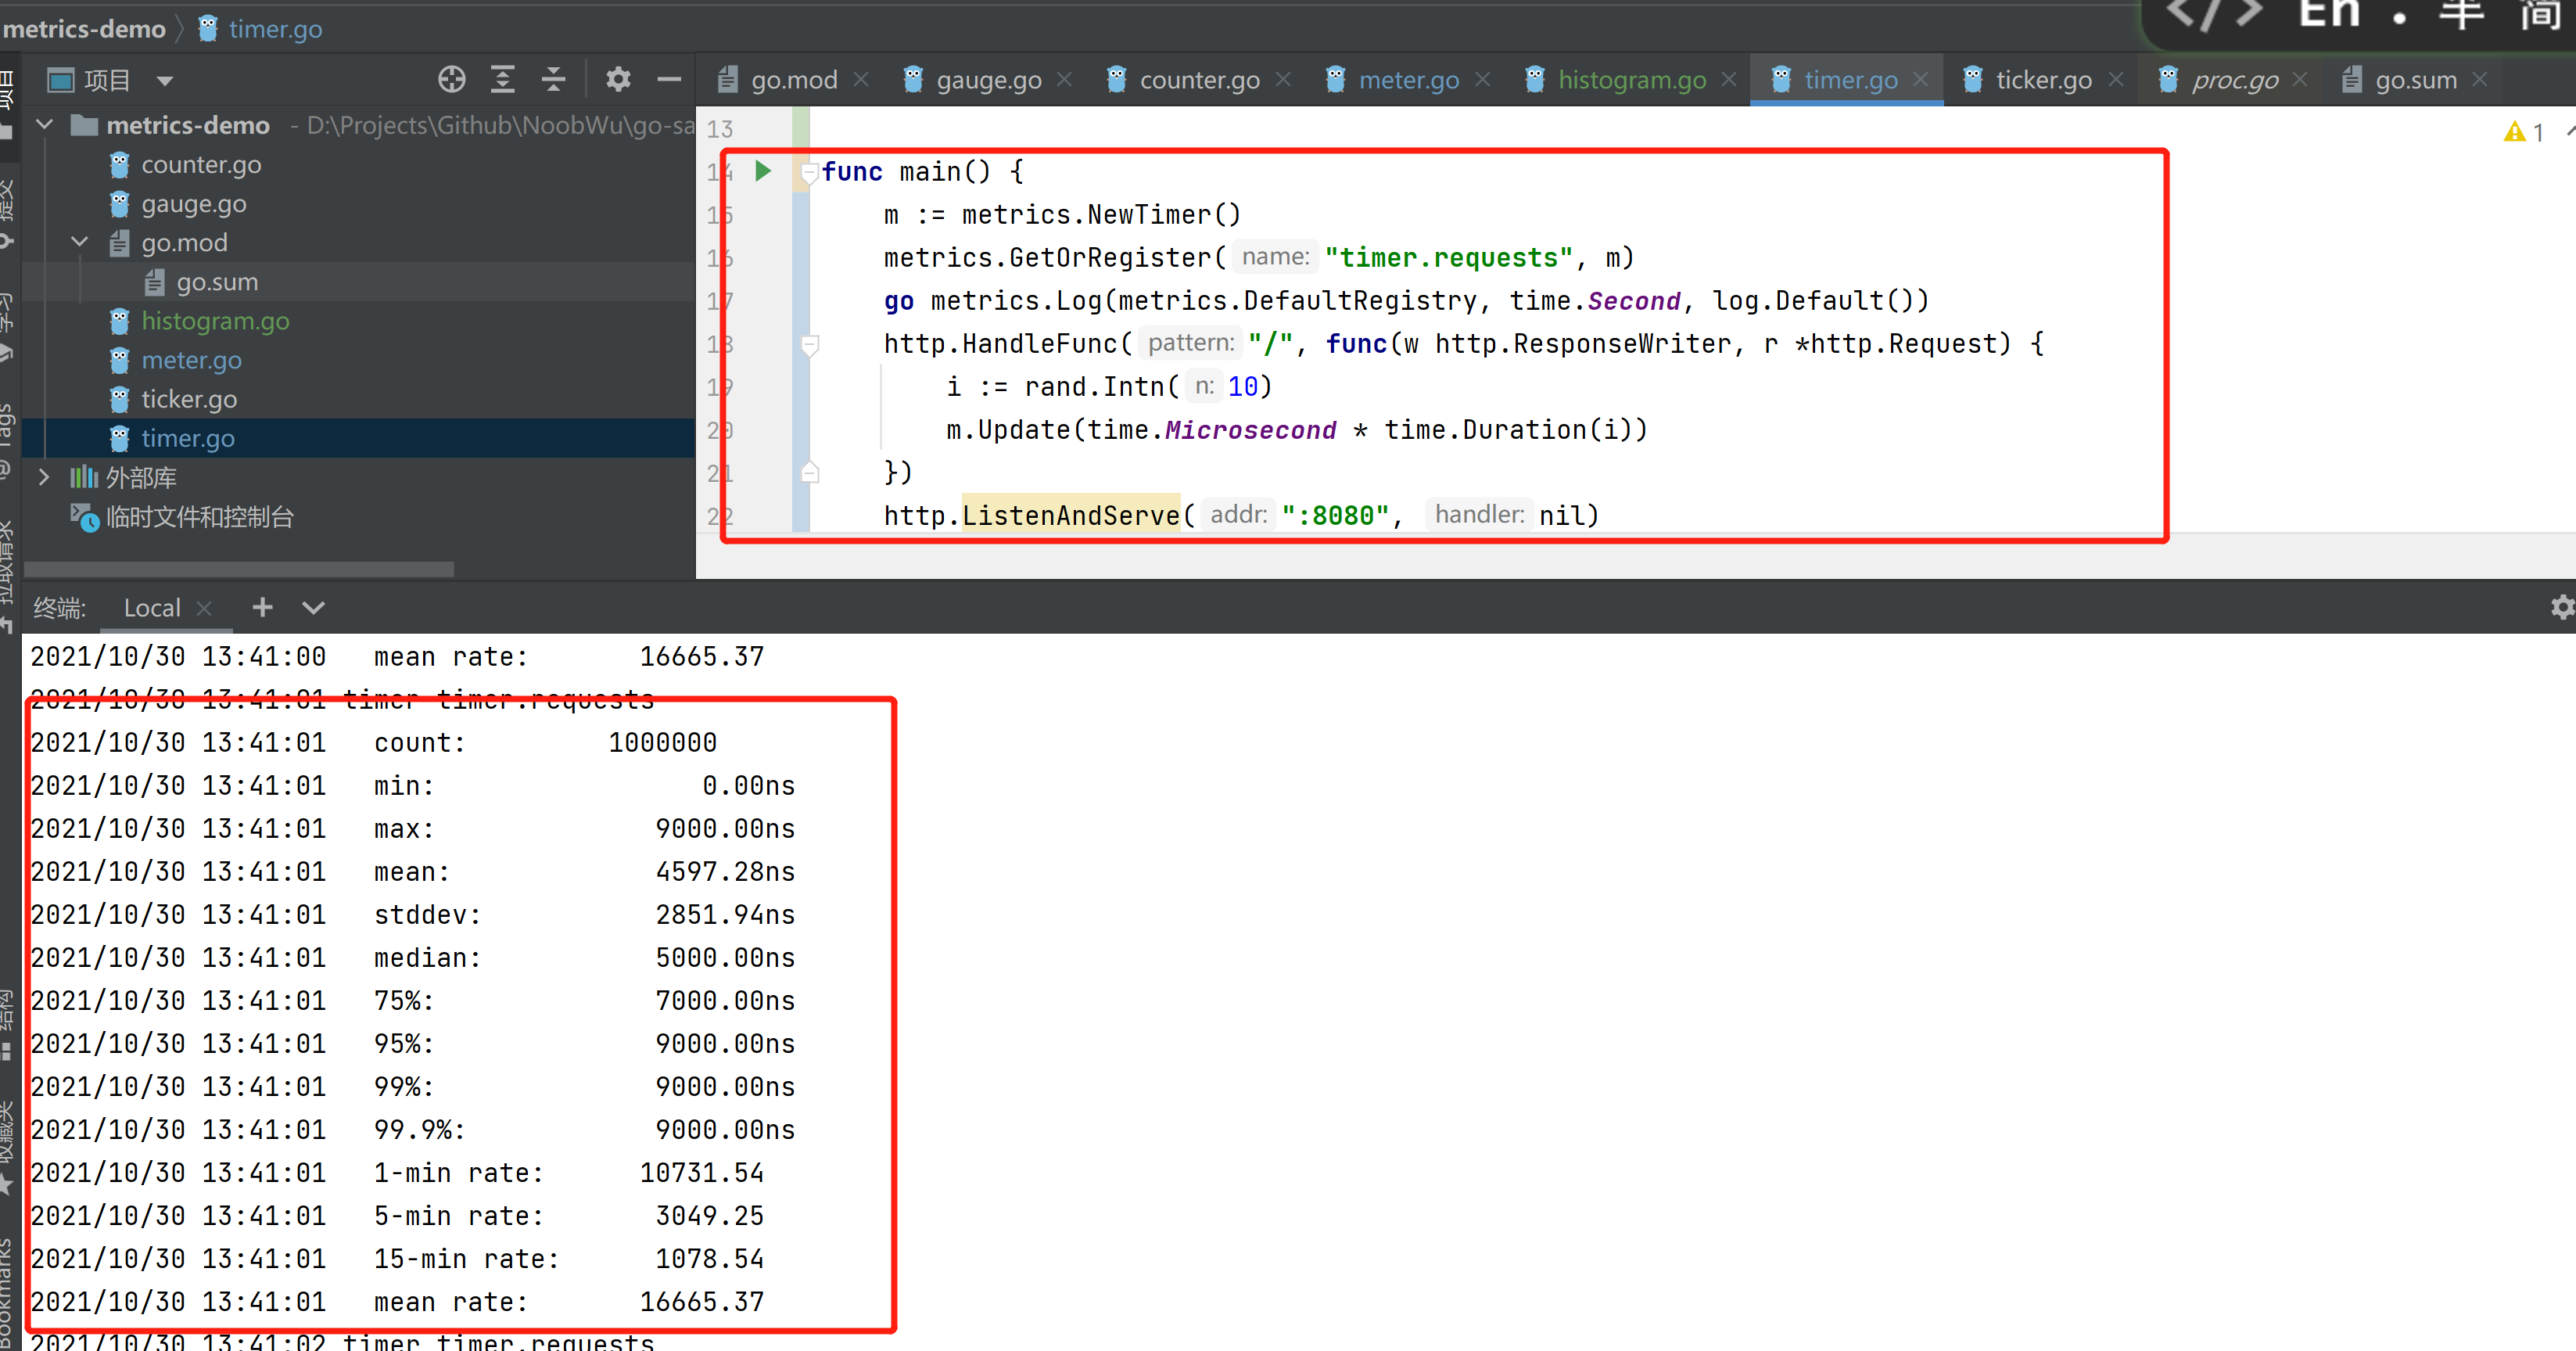Close the timer.go editor tab
This screenshot has height=1351, width=2576.
coord(1921,79)
